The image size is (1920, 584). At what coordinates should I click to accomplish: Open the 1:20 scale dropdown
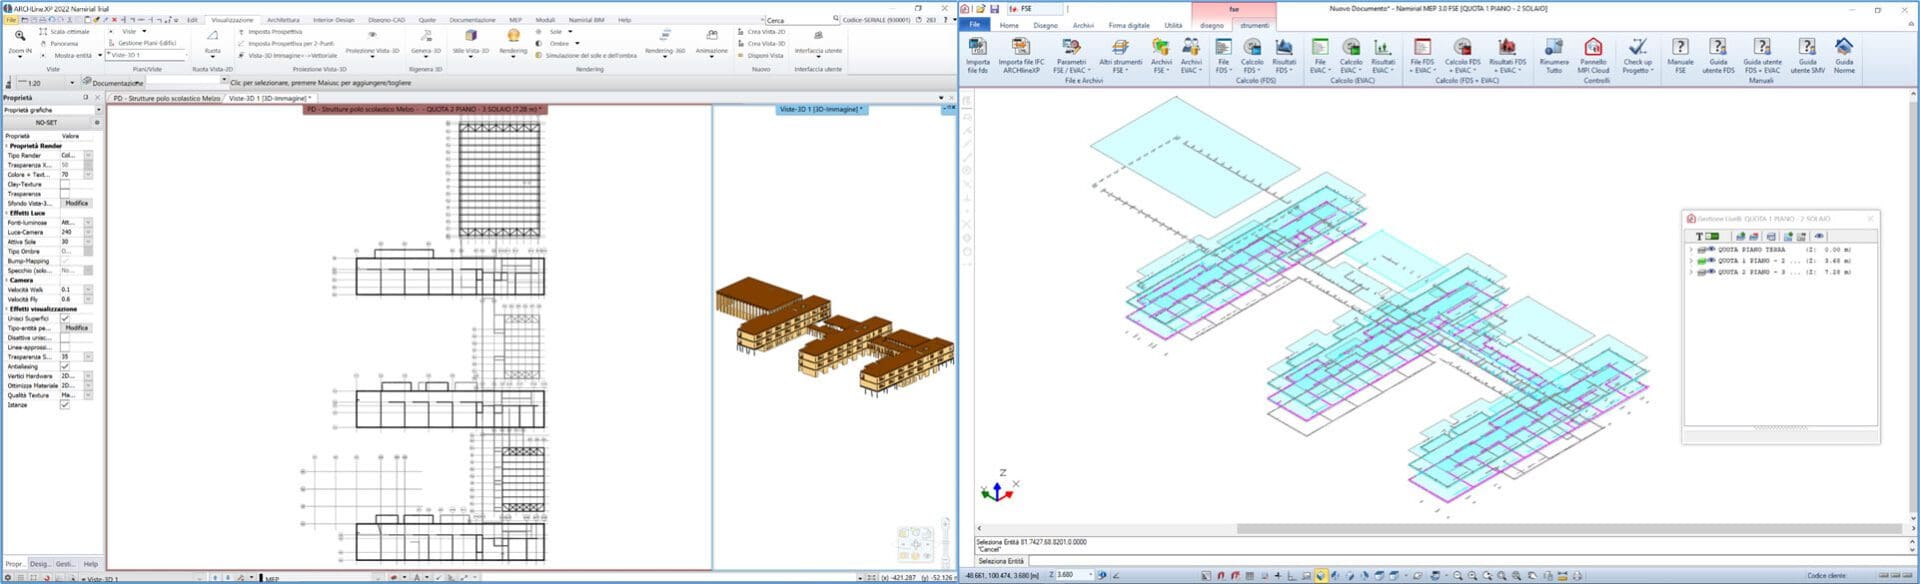(71, 83)
